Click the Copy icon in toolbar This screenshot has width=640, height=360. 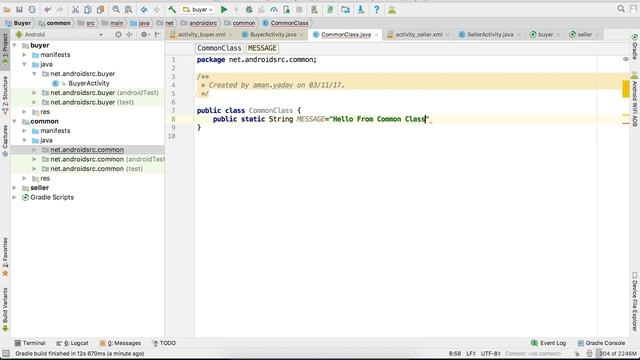click(88, 9)
